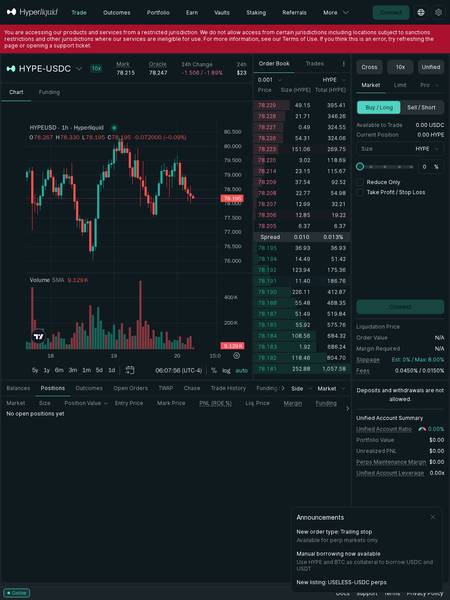Open chart timezone 06:07:56 (UTC-4)
450x600 pixels.
click(178, 370)
